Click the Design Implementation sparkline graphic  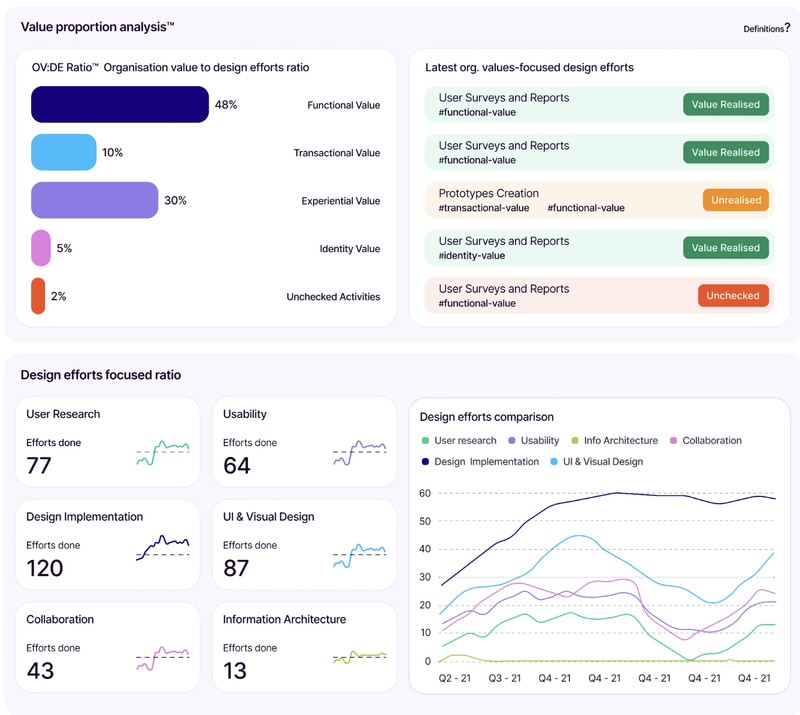pyautogui.click(x=163, y=548)
